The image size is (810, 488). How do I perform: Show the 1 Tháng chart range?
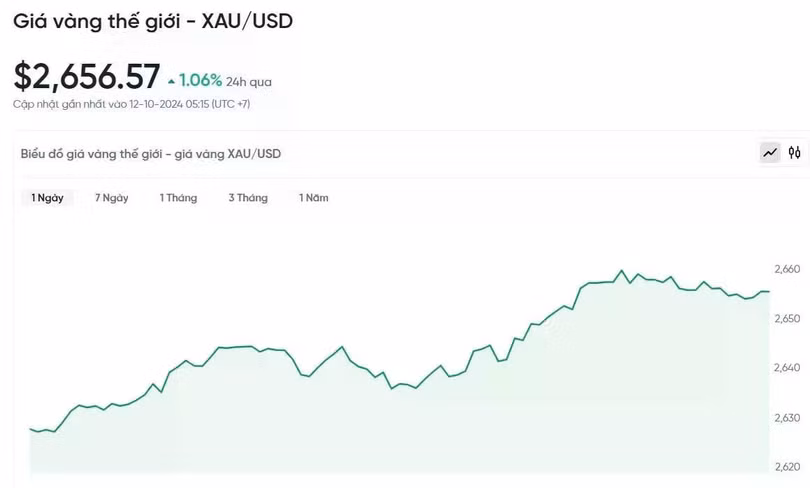coord(178,198)
